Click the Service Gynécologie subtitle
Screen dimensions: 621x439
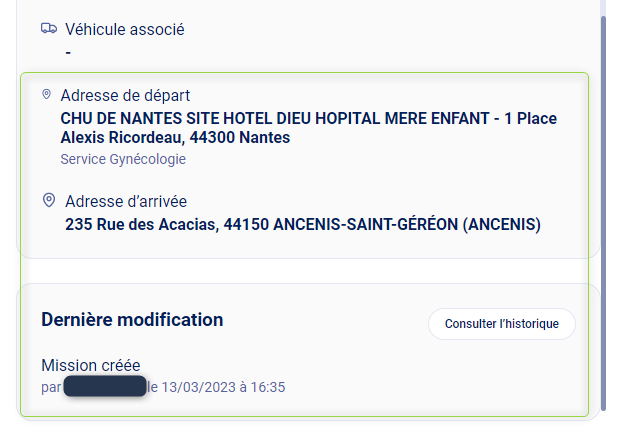point(123,159)
